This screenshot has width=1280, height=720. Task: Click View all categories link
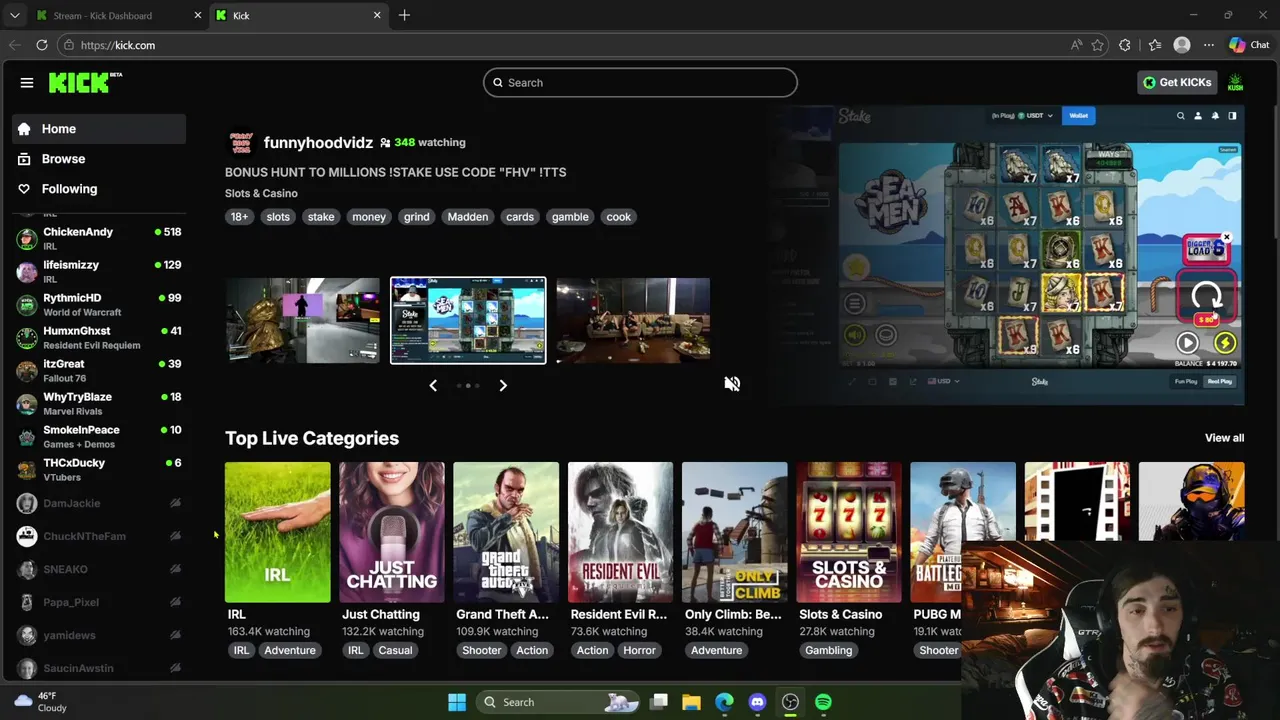click(x=1224, y=438)
